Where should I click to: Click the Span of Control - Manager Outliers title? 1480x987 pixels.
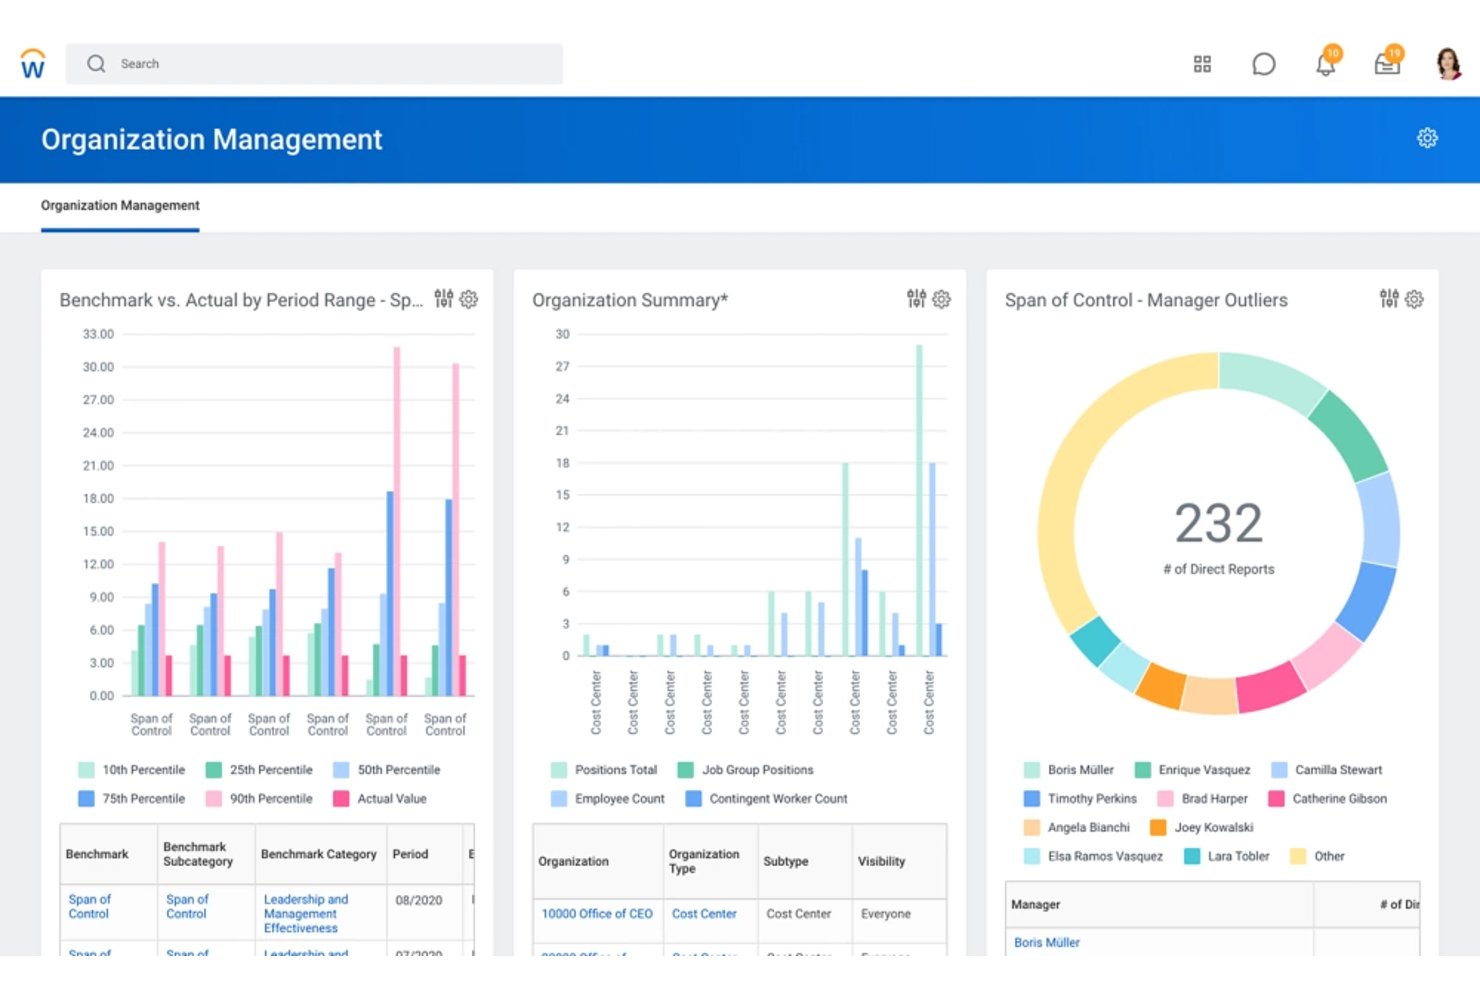click(x=1146, y=300)
